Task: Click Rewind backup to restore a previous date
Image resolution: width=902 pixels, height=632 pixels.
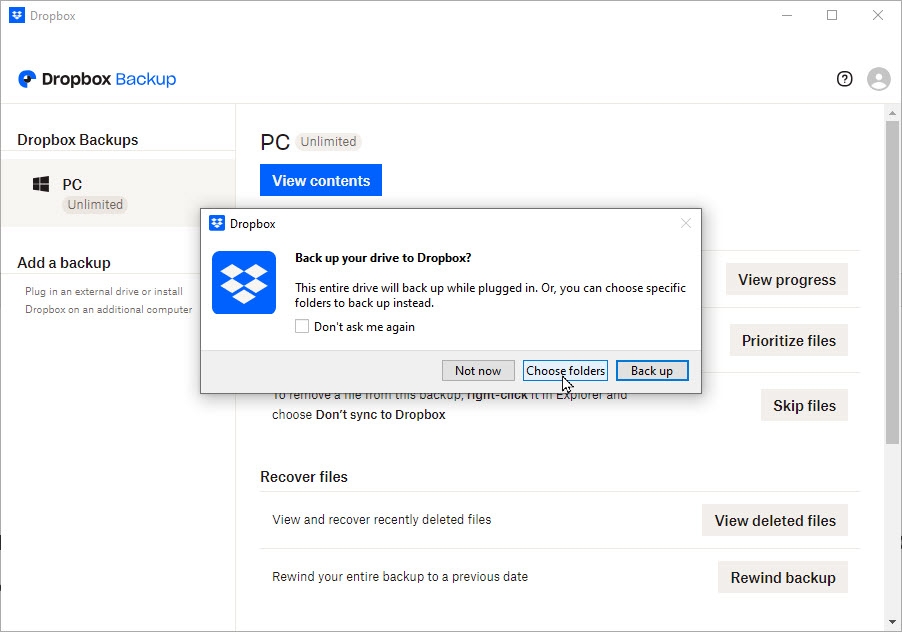Action: (782, 577)
